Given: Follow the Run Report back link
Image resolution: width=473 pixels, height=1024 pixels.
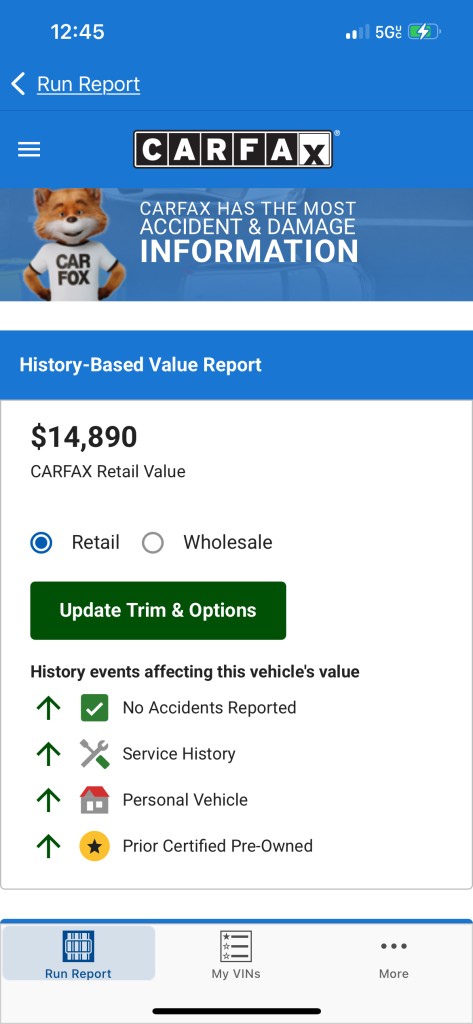Looking at the screenshot, I should [x=88, y=84].
